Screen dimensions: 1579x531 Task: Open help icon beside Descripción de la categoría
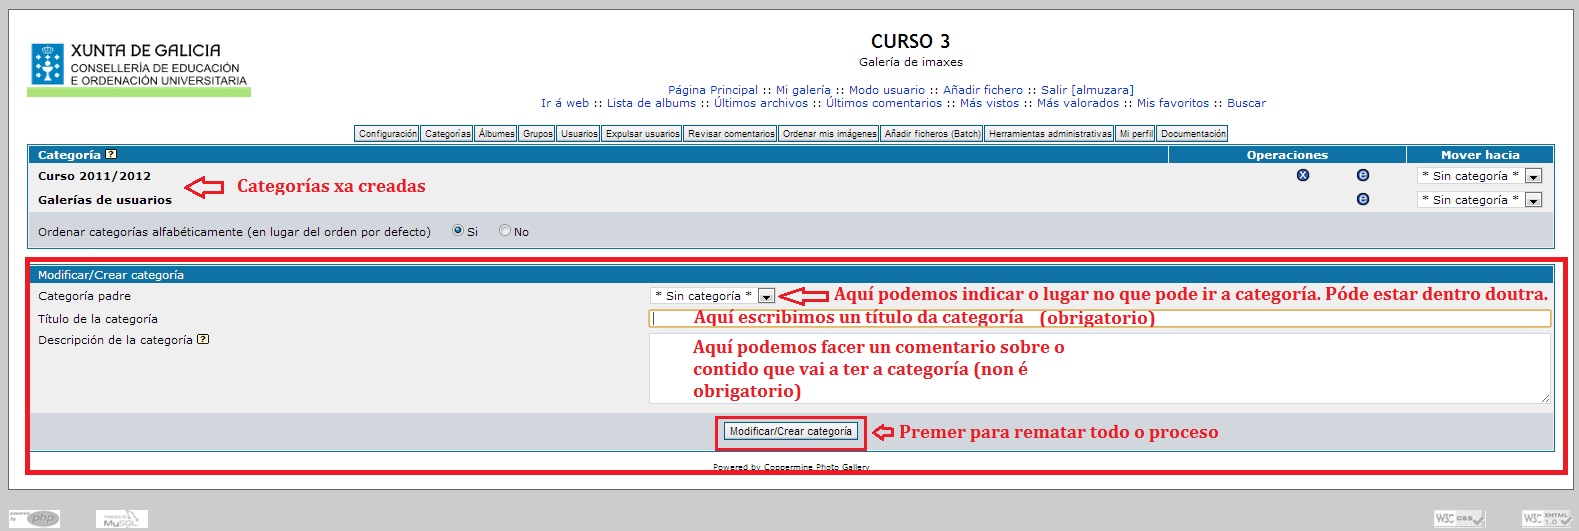tap(203, 339)
